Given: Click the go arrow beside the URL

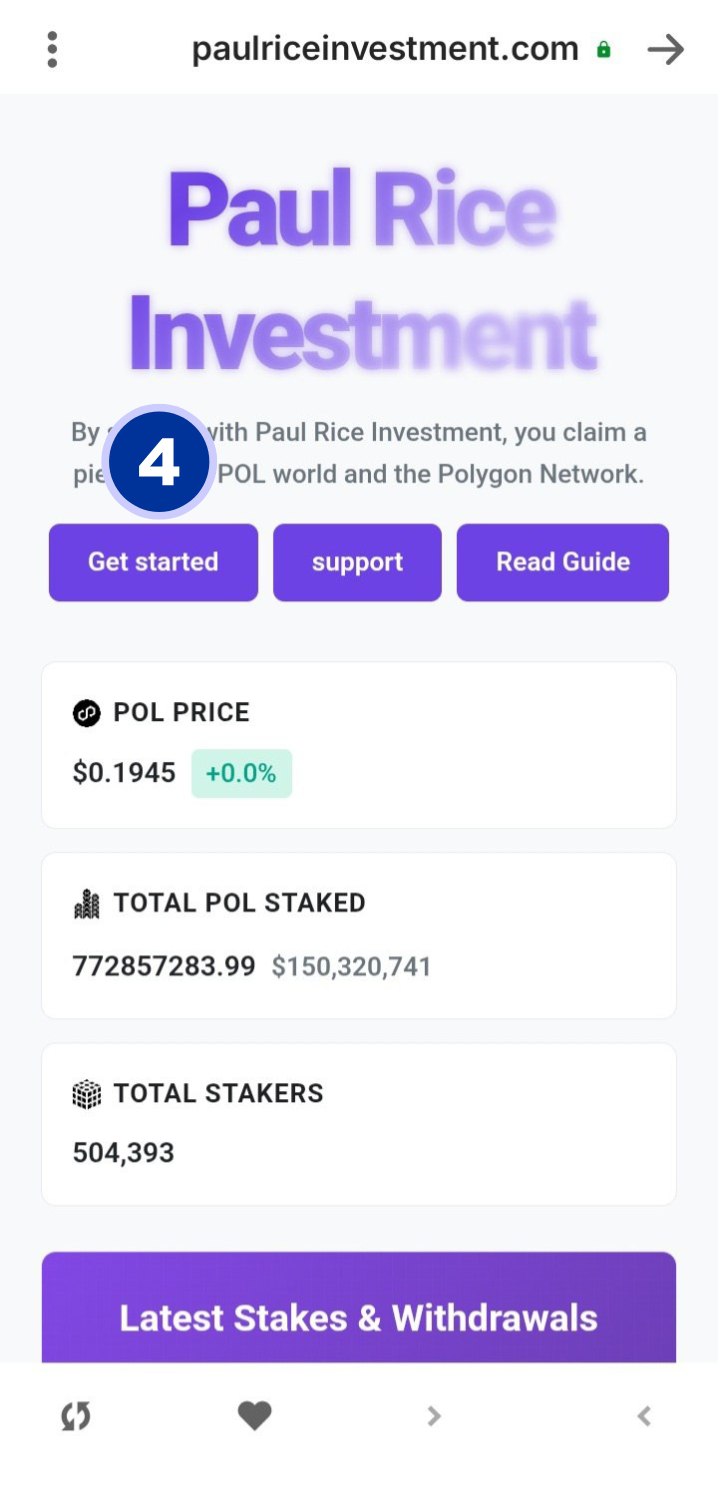Looking at the screenshot, I should pyautogui.click(x=665, y=49).
